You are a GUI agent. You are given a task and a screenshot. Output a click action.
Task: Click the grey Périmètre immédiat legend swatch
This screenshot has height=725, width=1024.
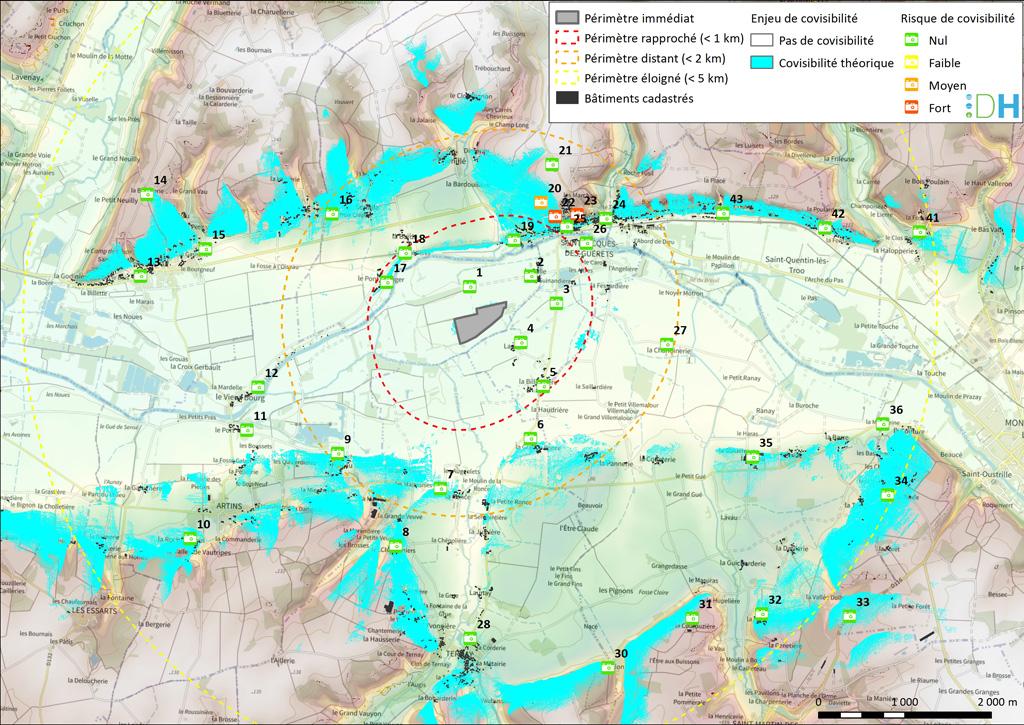[567, 18]
